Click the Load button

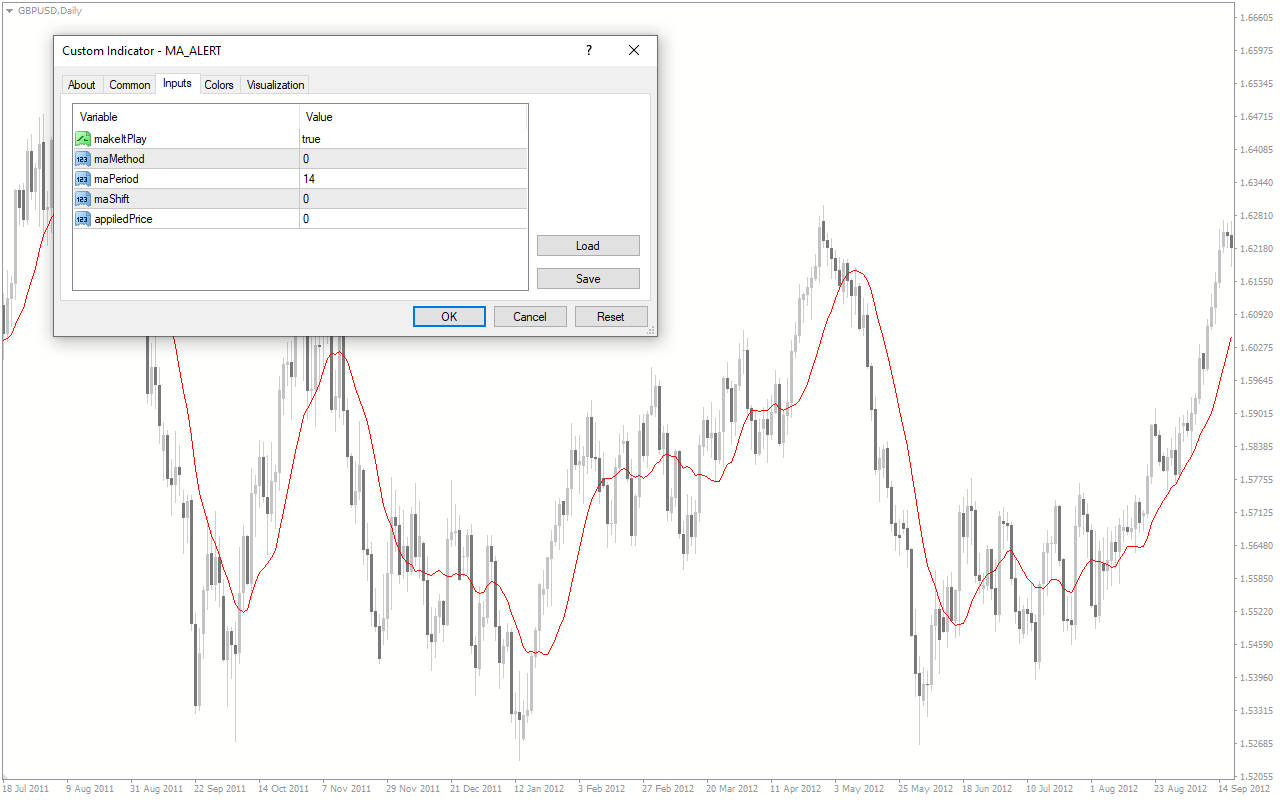click(588, 246)
